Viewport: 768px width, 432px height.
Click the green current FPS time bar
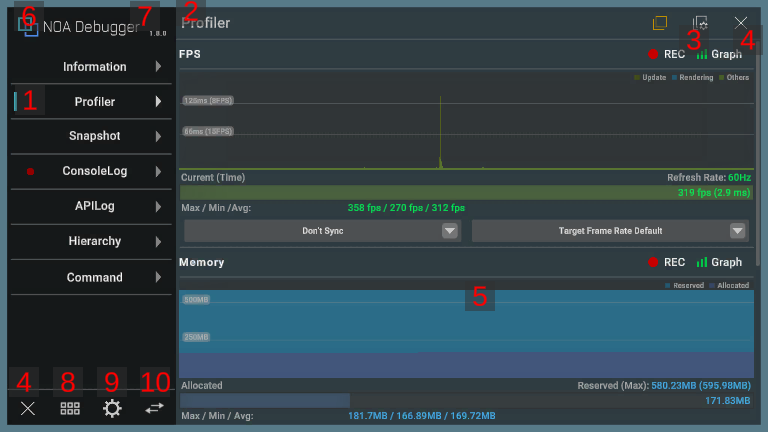click(x=466, y=192)
